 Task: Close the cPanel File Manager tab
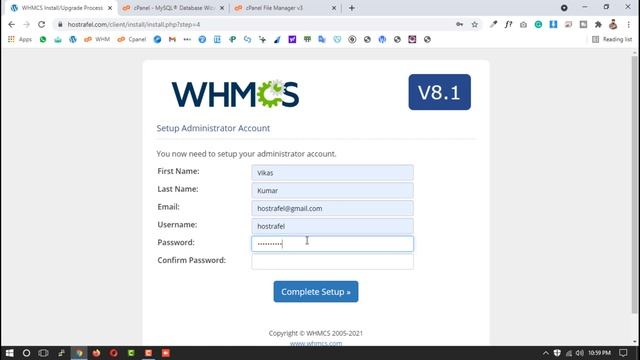click(333, 8)
